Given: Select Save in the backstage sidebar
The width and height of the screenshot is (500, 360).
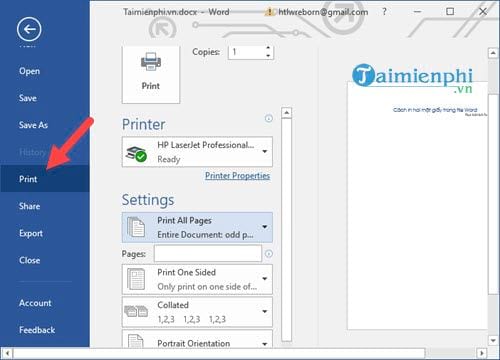Looking at the screenshot, I should click(x=28, y=98).
